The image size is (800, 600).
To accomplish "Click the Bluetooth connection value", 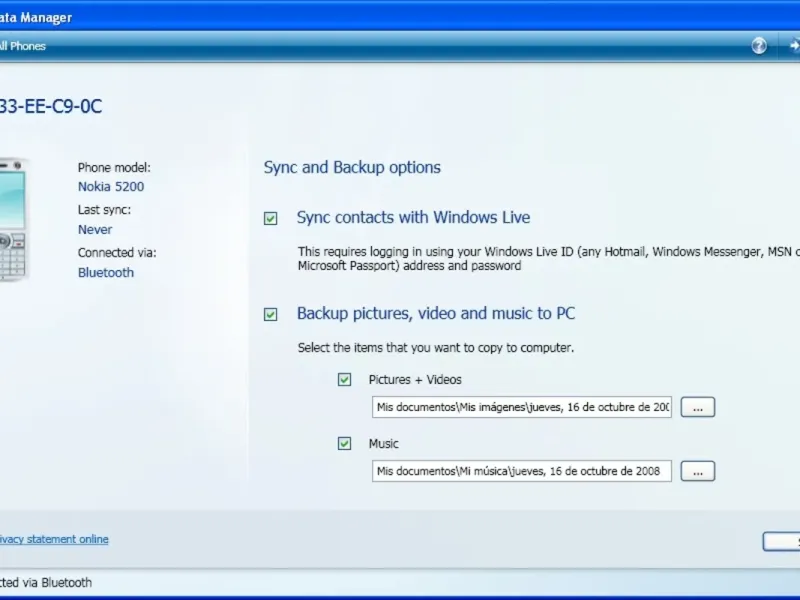I will coord(106,272).
